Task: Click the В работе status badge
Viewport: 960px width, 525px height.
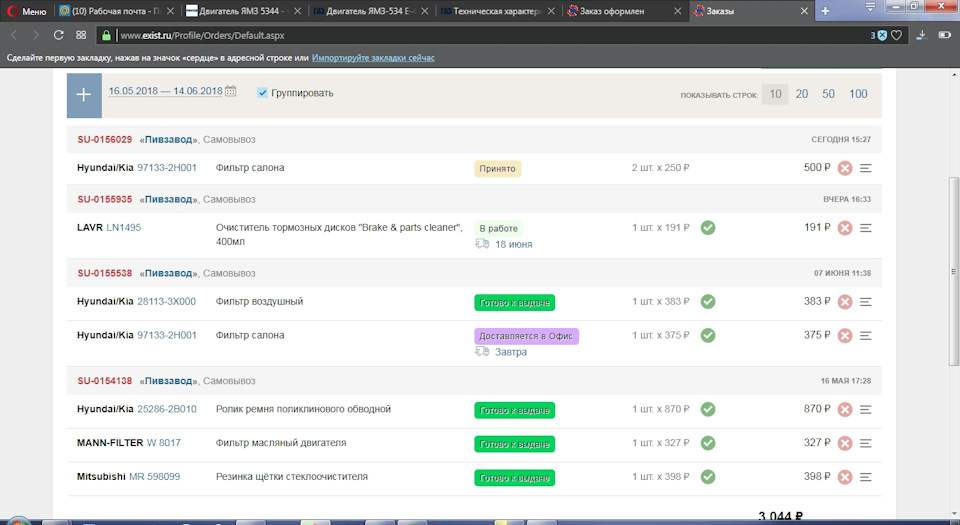Action: point(498,228)
